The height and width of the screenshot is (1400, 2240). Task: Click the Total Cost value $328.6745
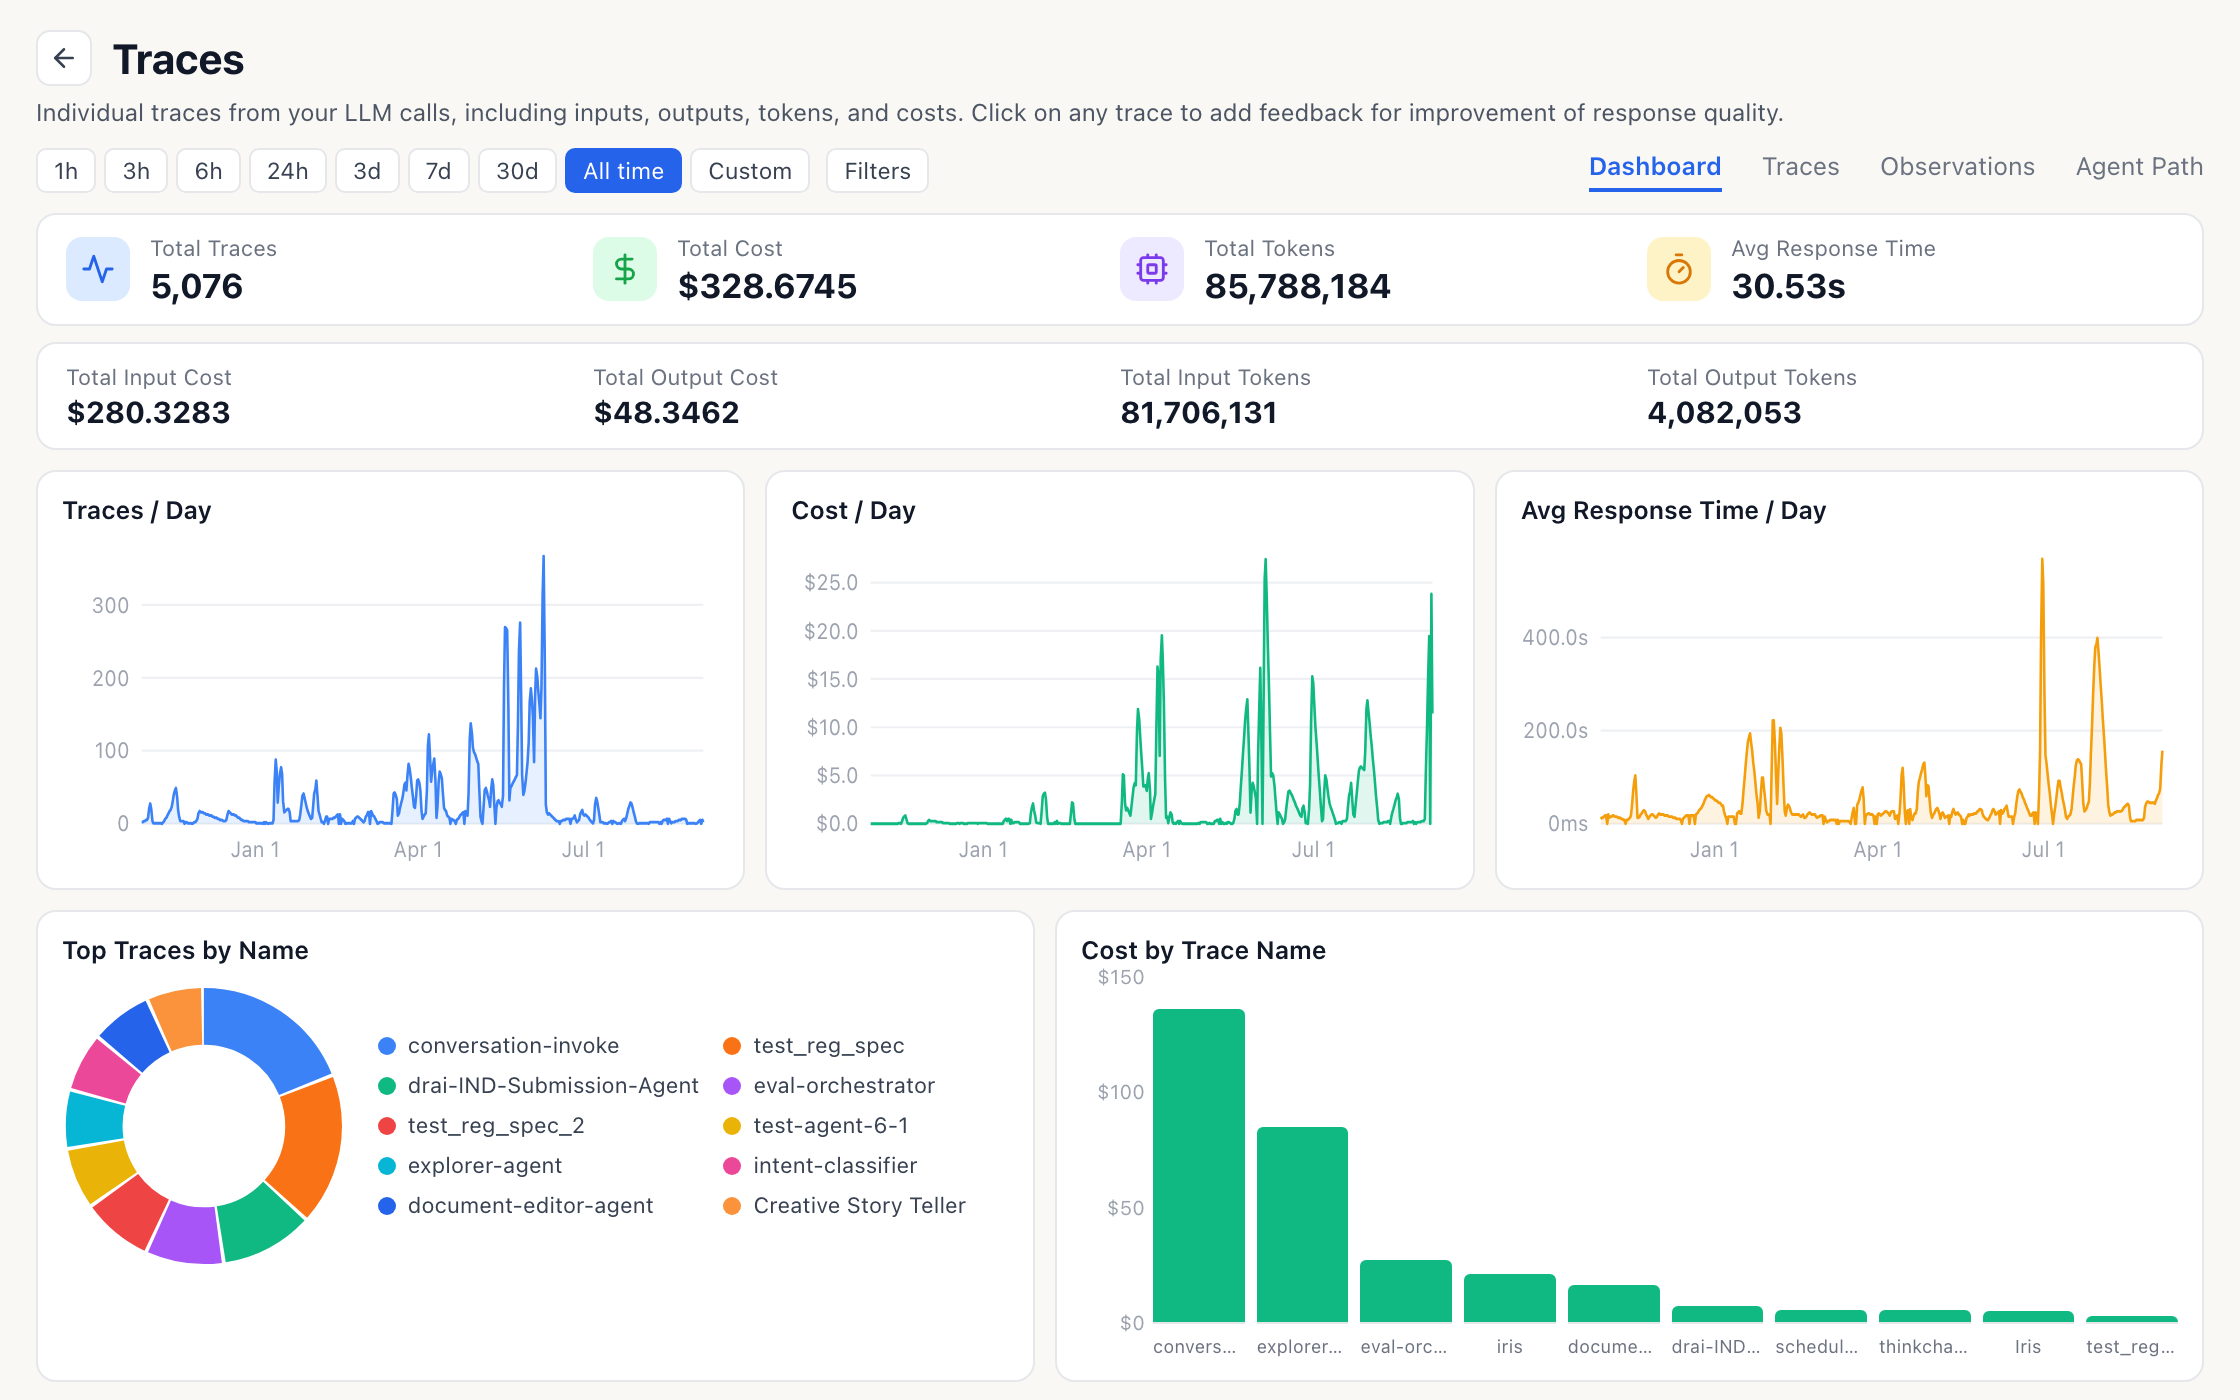pyautogui.click(x=767, y=287)
